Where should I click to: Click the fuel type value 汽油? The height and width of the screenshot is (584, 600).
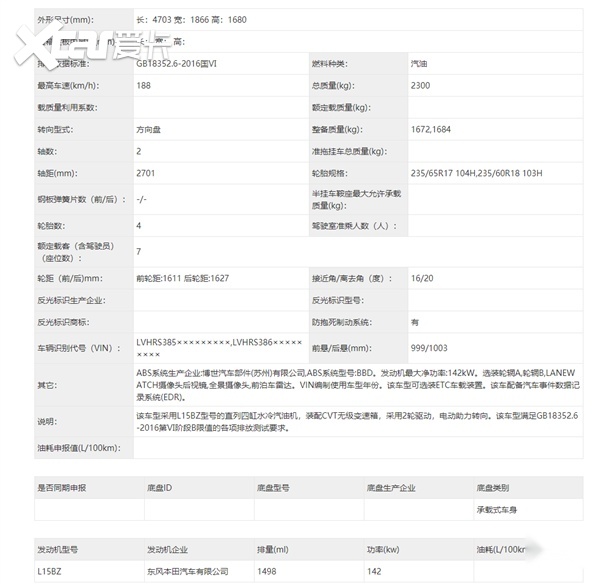click(419, 64)
